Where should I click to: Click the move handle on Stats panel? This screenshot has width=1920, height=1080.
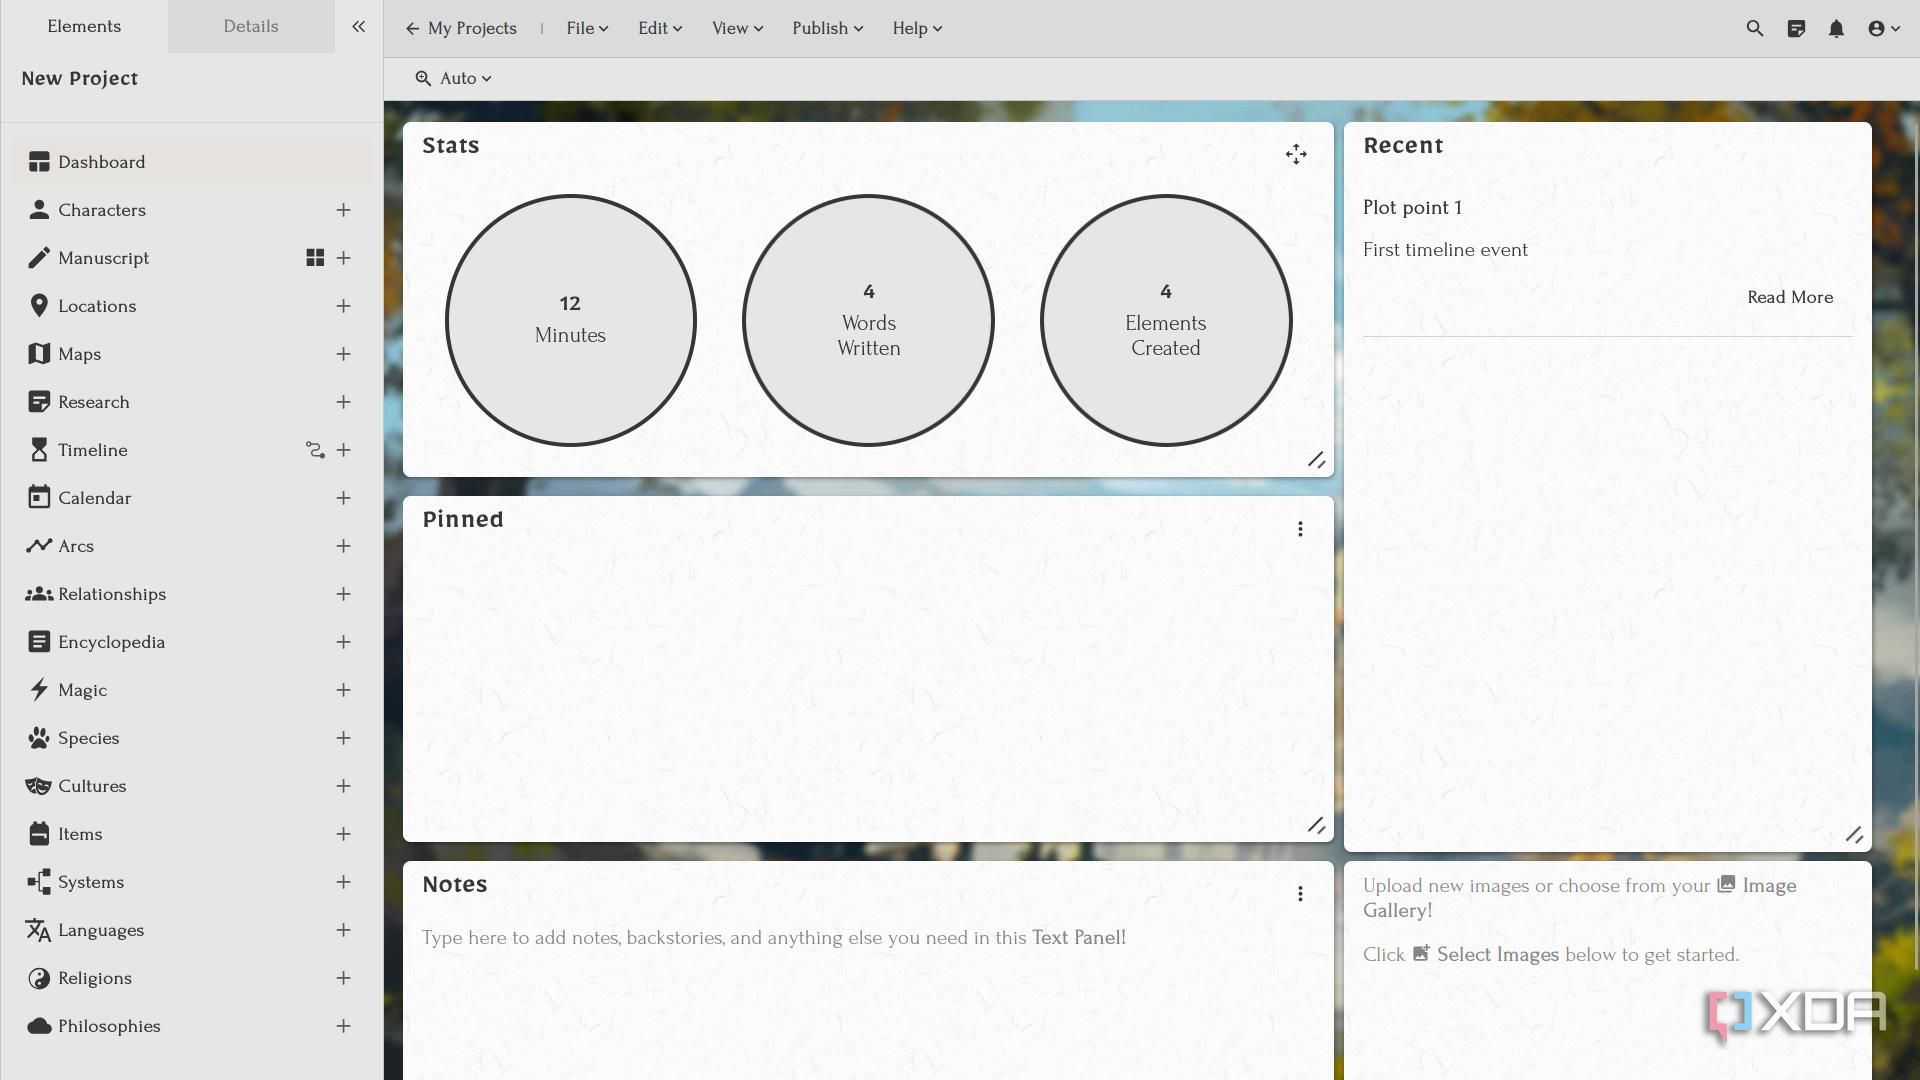1296,154
